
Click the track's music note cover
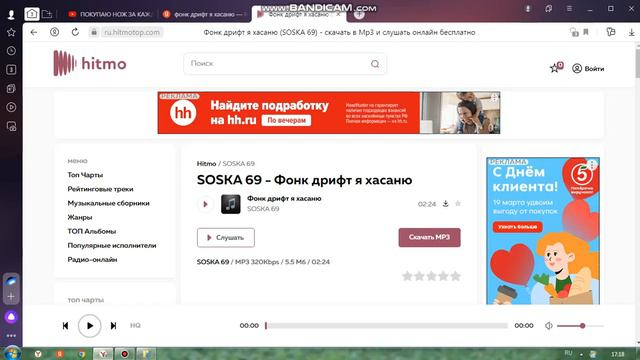(231, 204)
